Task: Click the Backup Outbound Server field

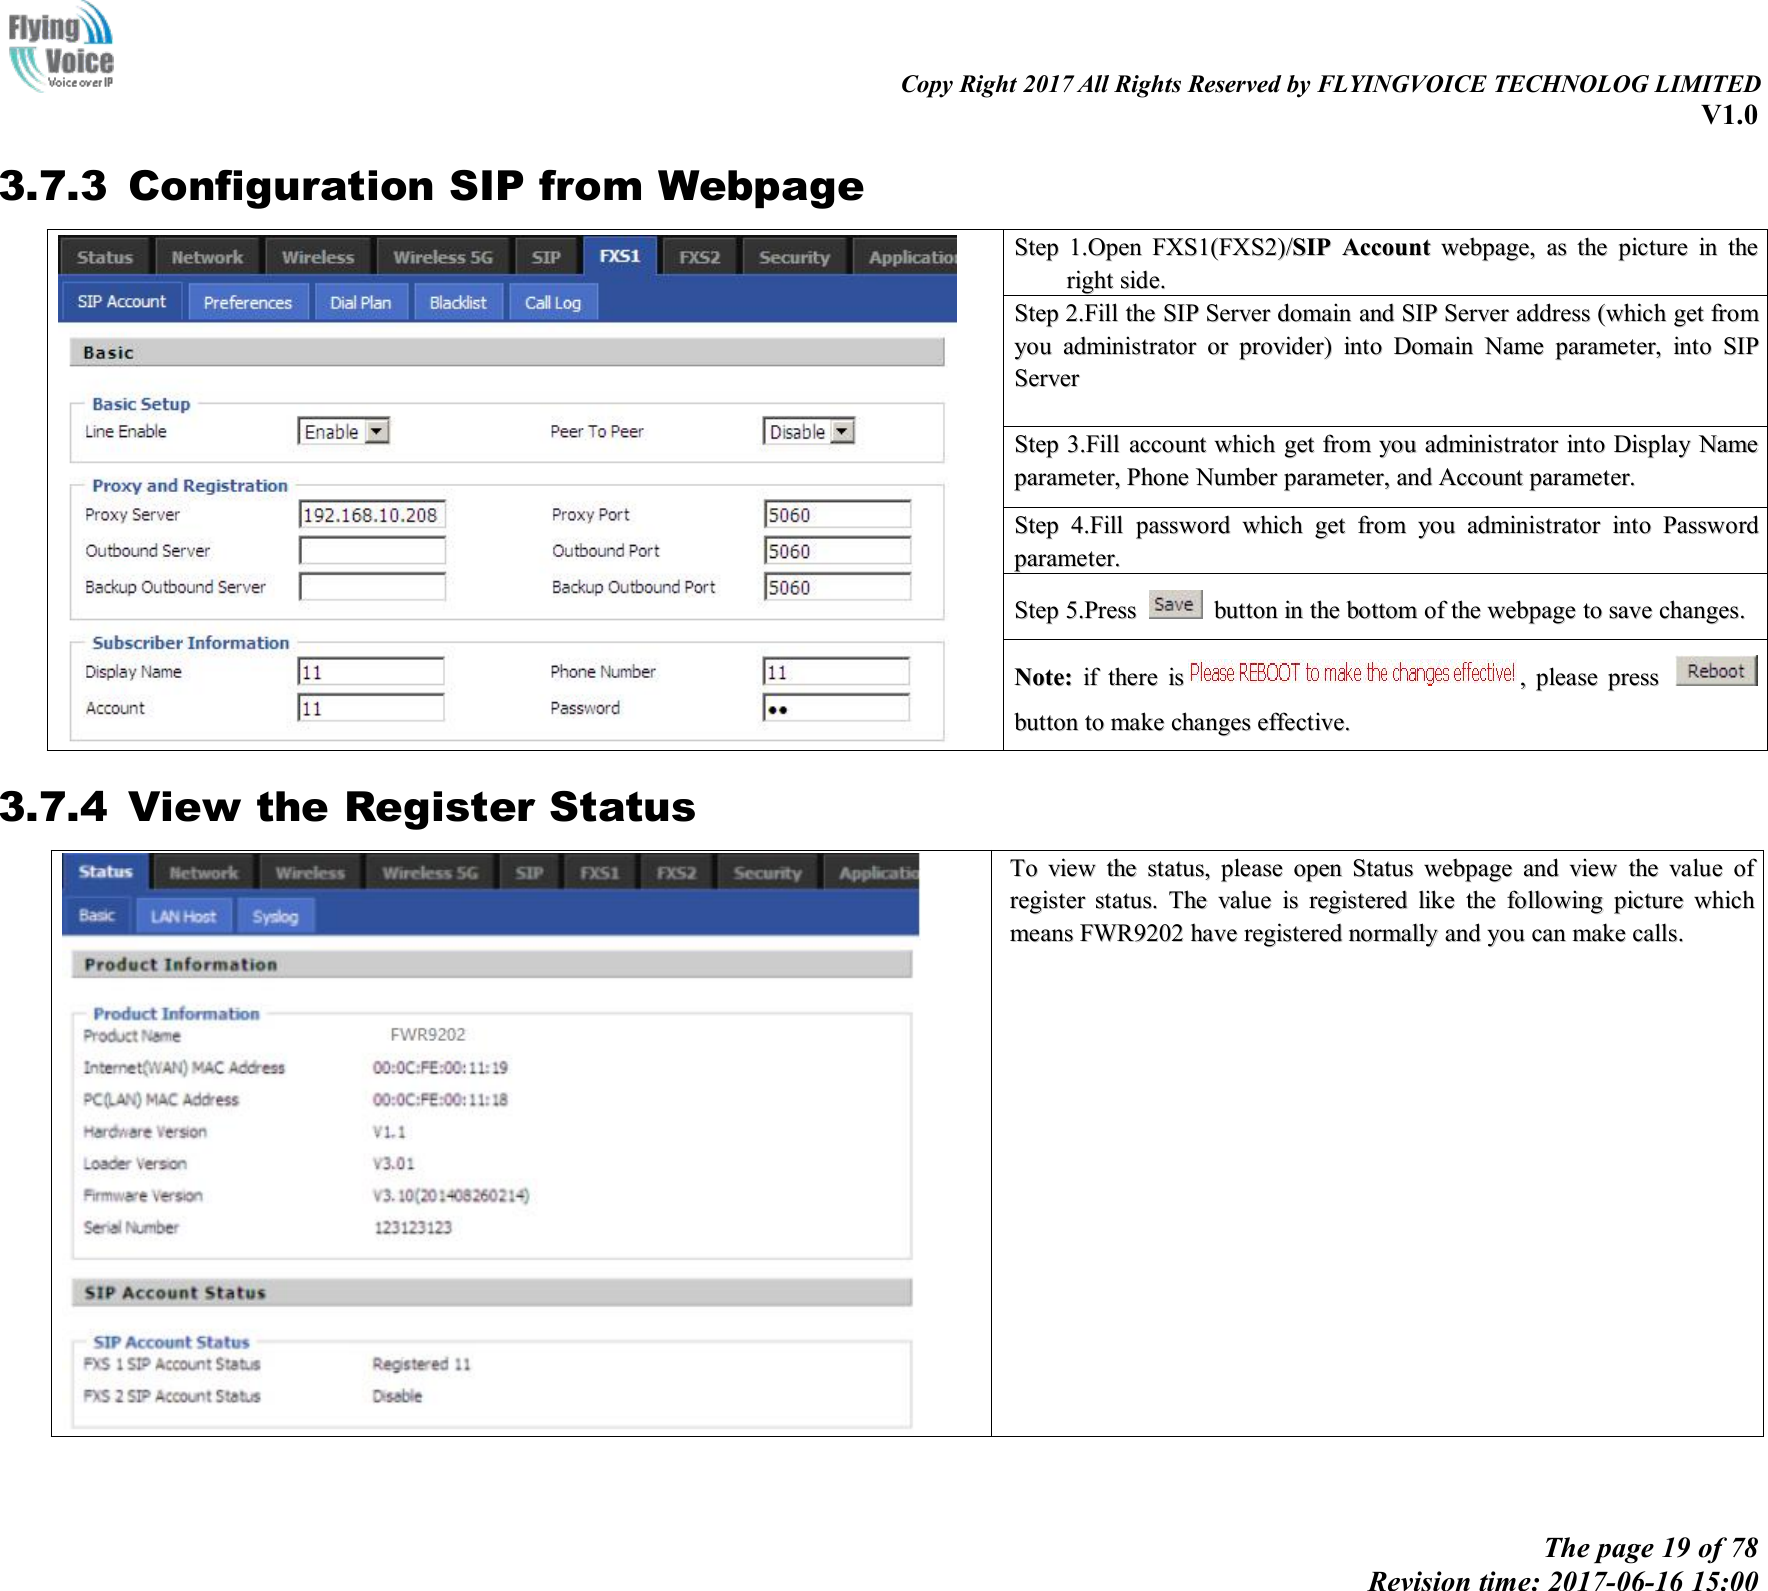Action: coord(371,587)
